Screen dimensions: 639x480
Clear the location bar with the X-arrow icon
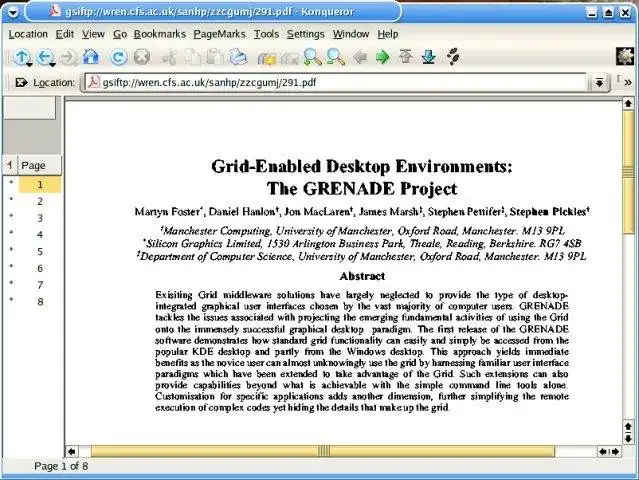point(21,83)
